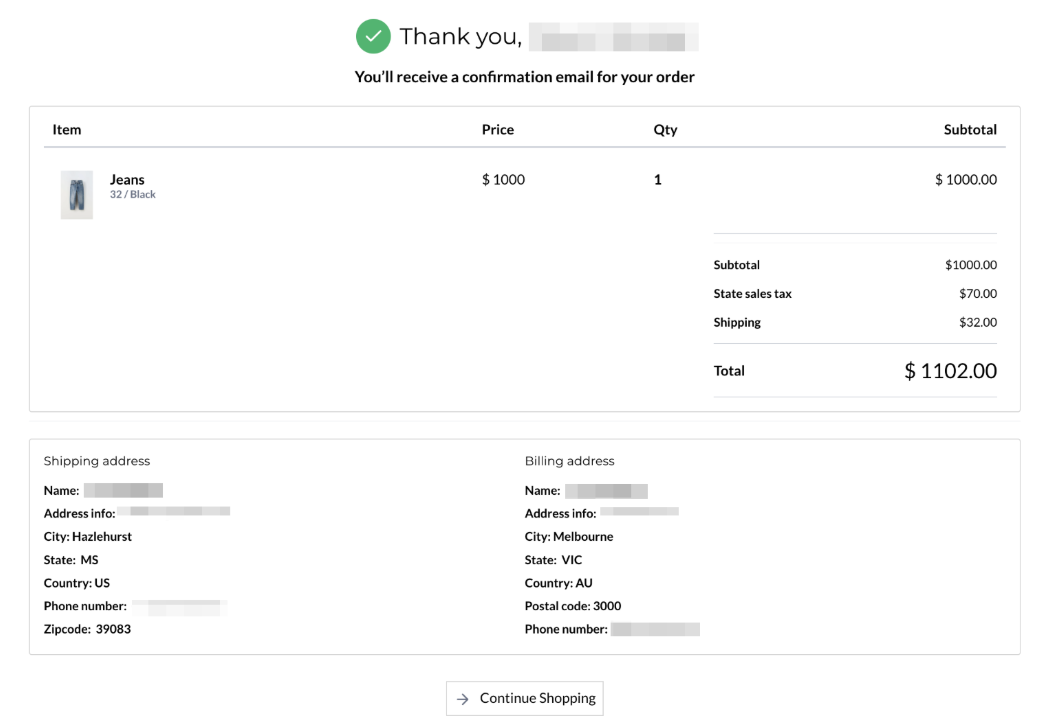Click the Item column header
Viewport: 1058px width, 727px height.
pyautogui.click(x=67, y=129)
